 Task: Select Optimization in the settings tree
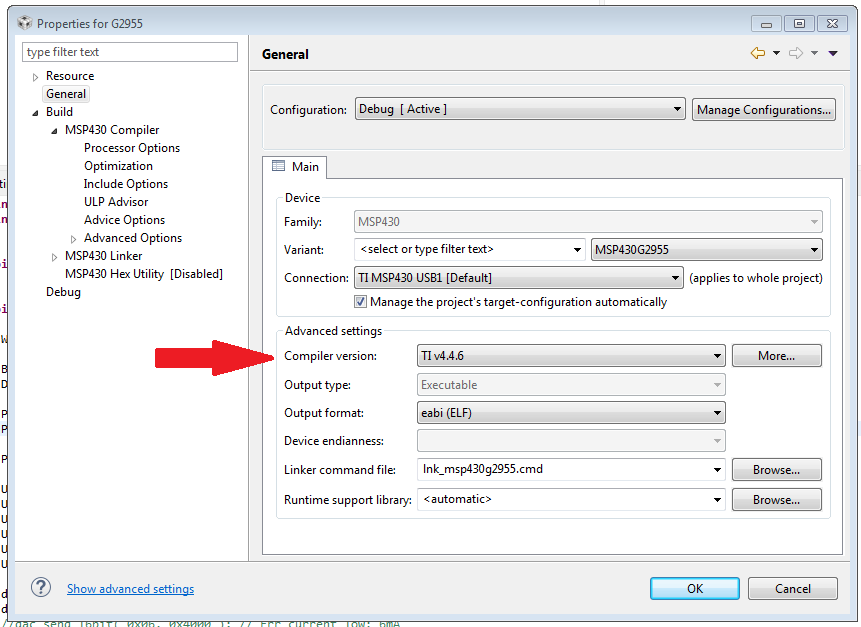click(x=119, y=165)
